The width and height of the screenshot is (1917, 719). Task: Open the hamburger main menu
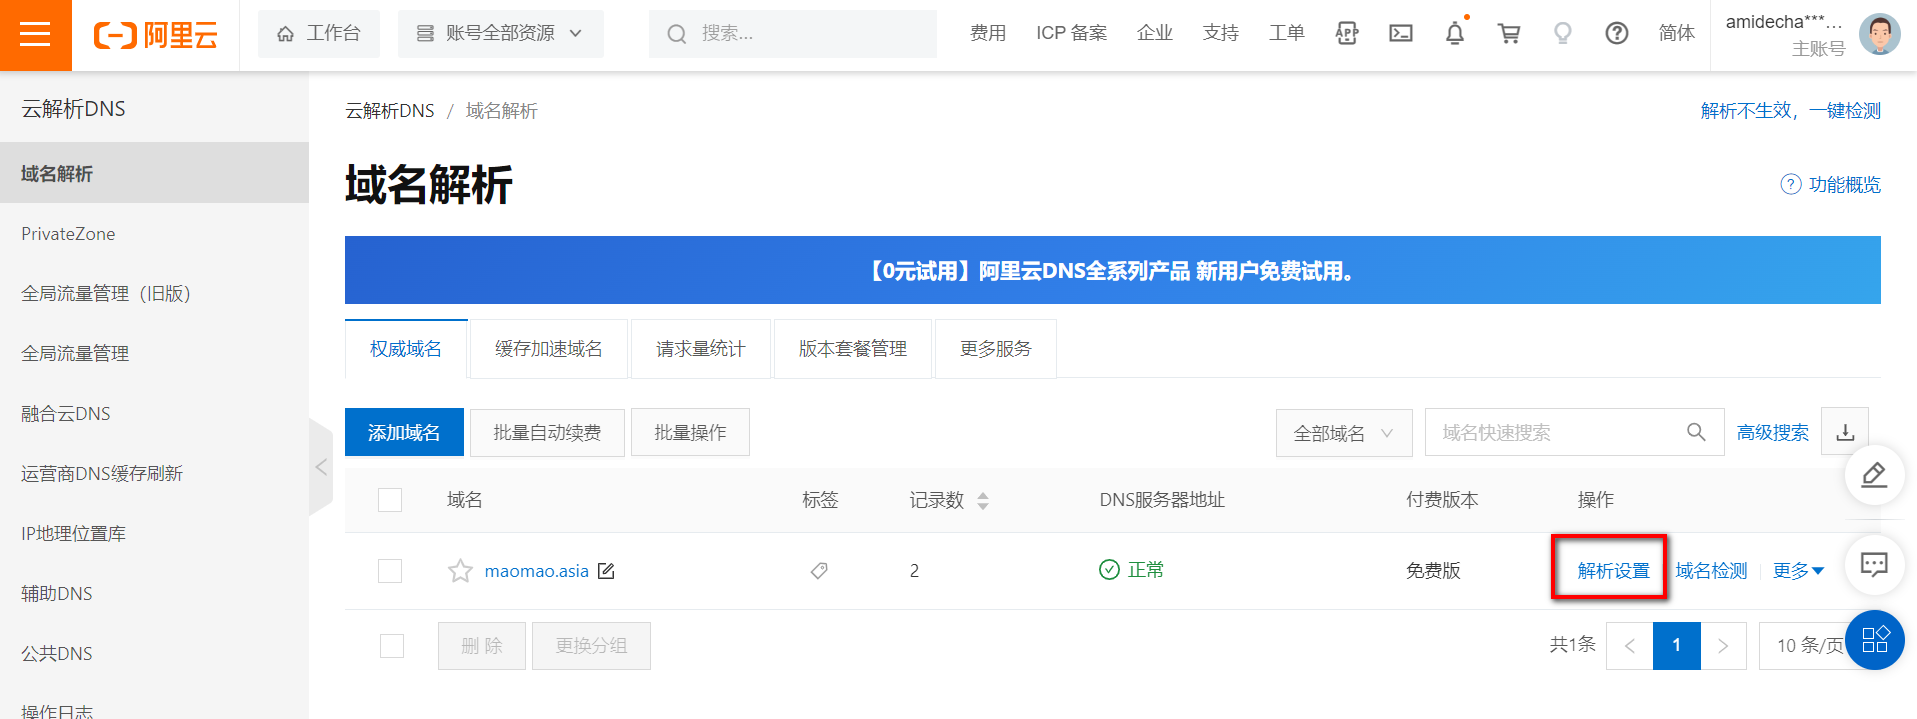click(x=35, y=35)
